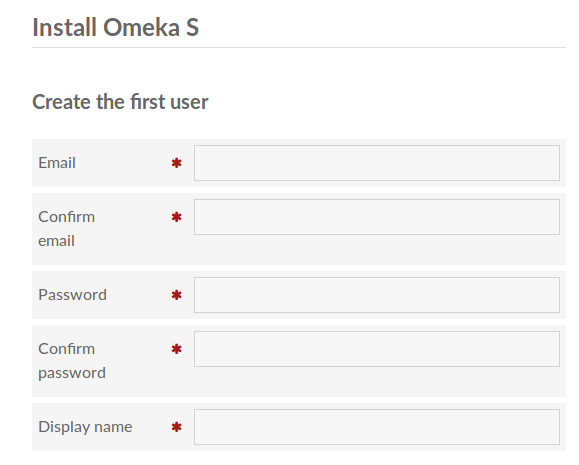The height and width of the screenshot is (465, 579).
Task: Focus the Display name input field
Action: pyautogui.click(x=377, y=427)
